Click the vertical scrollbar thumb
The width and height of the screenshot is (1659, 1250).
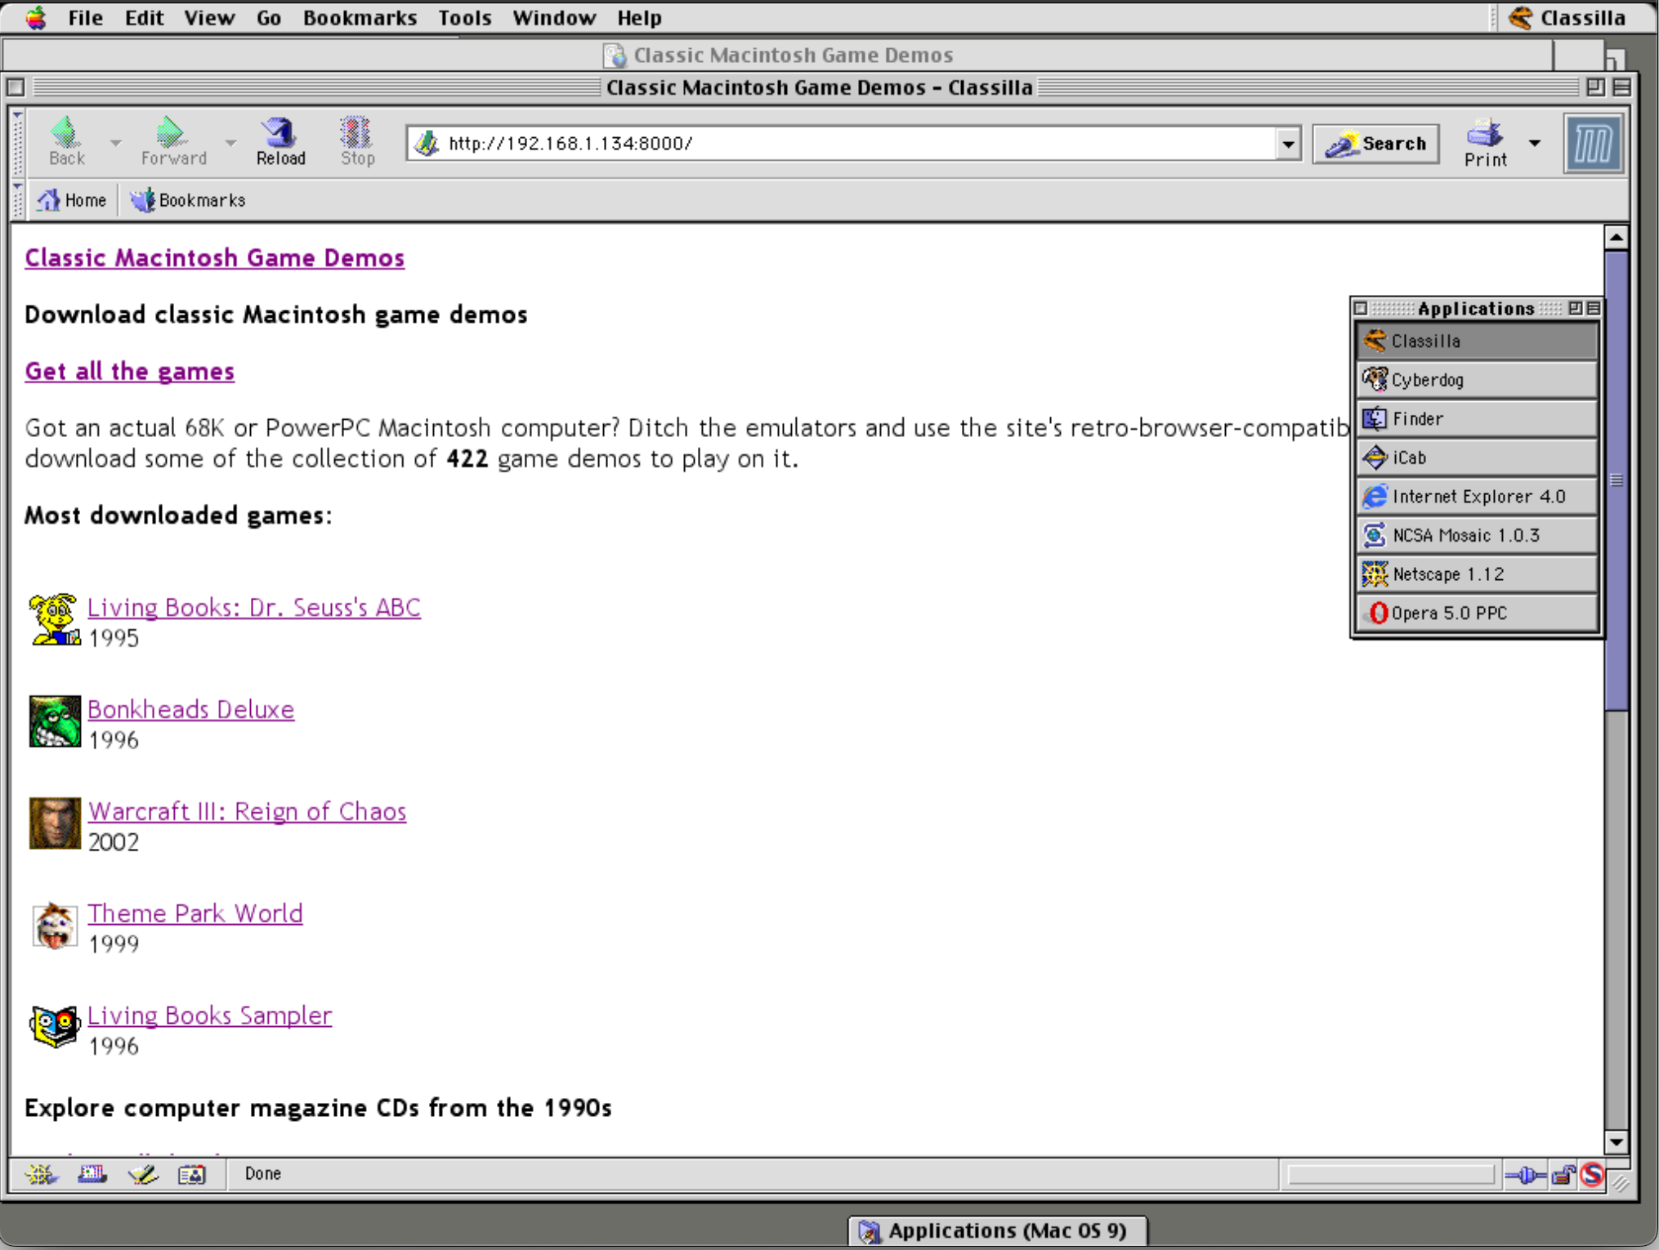click(1616, 480)
